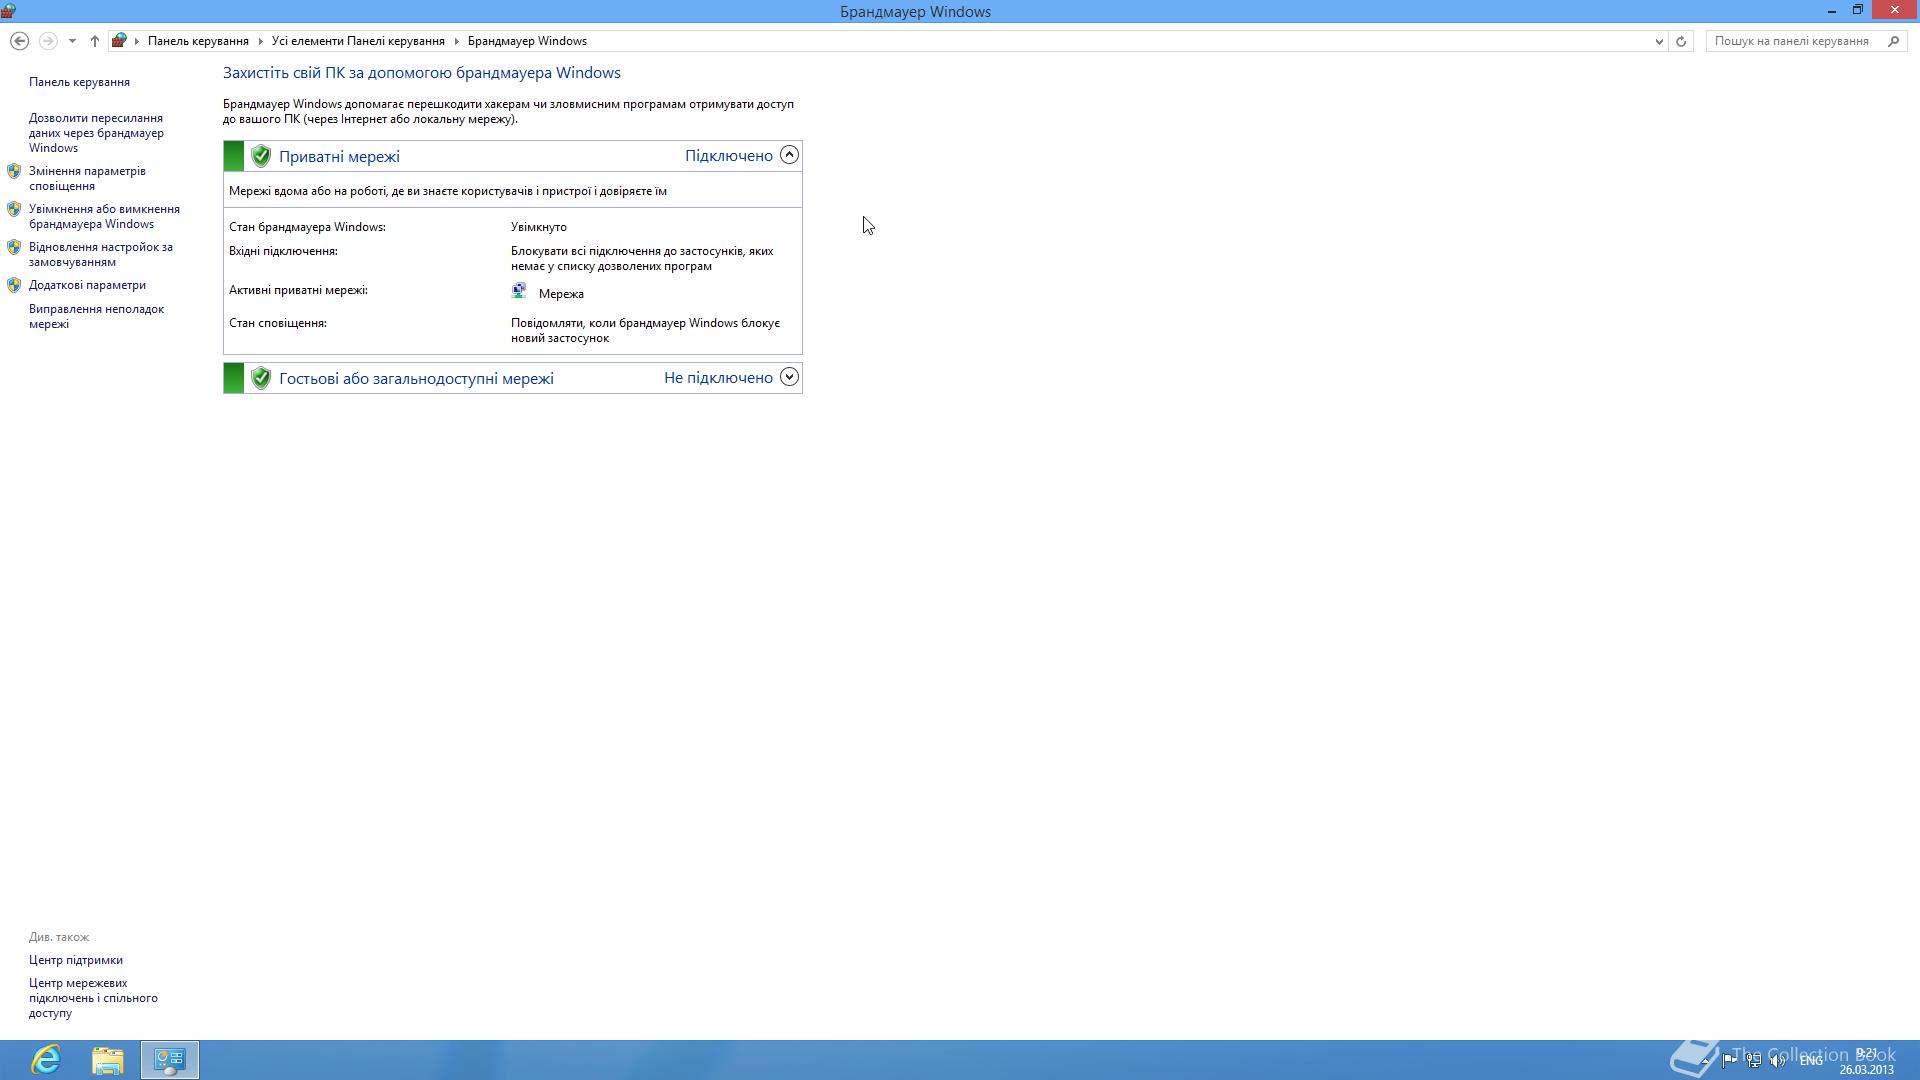
Task: Click 'Стан брандмауера Windows:' label
Action: 307,227
